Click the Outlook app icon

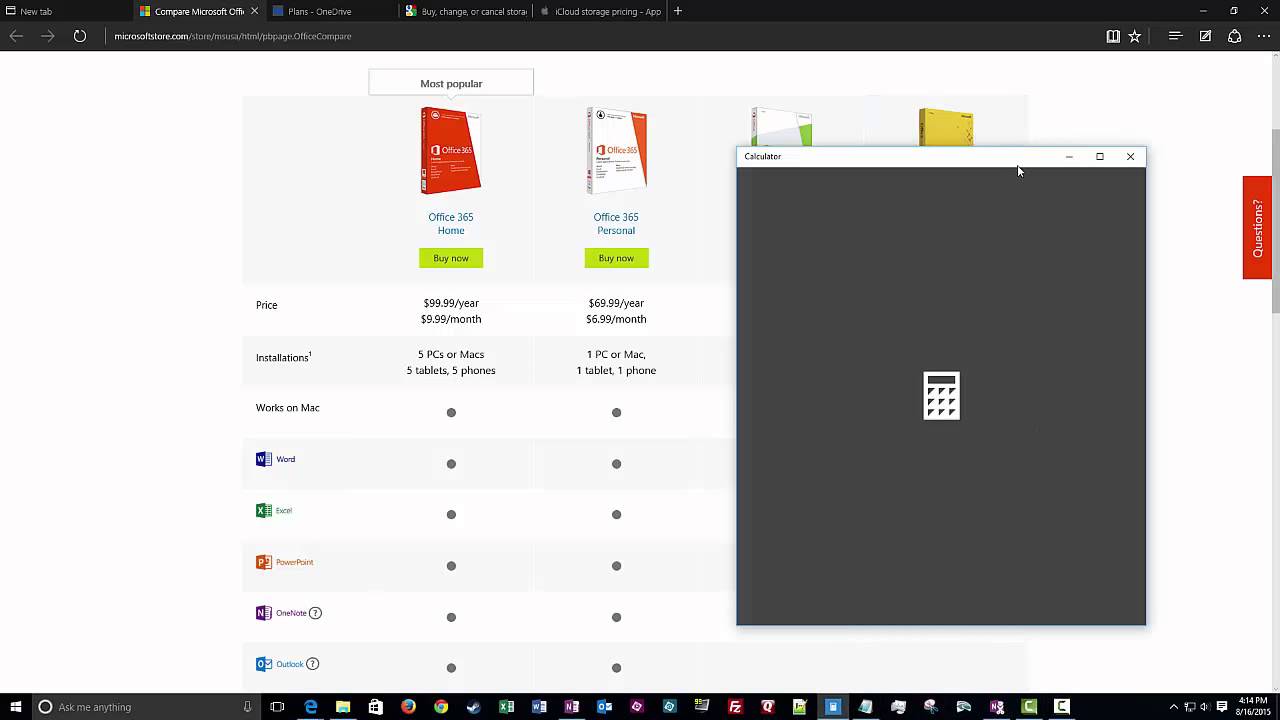coord(264,664)
